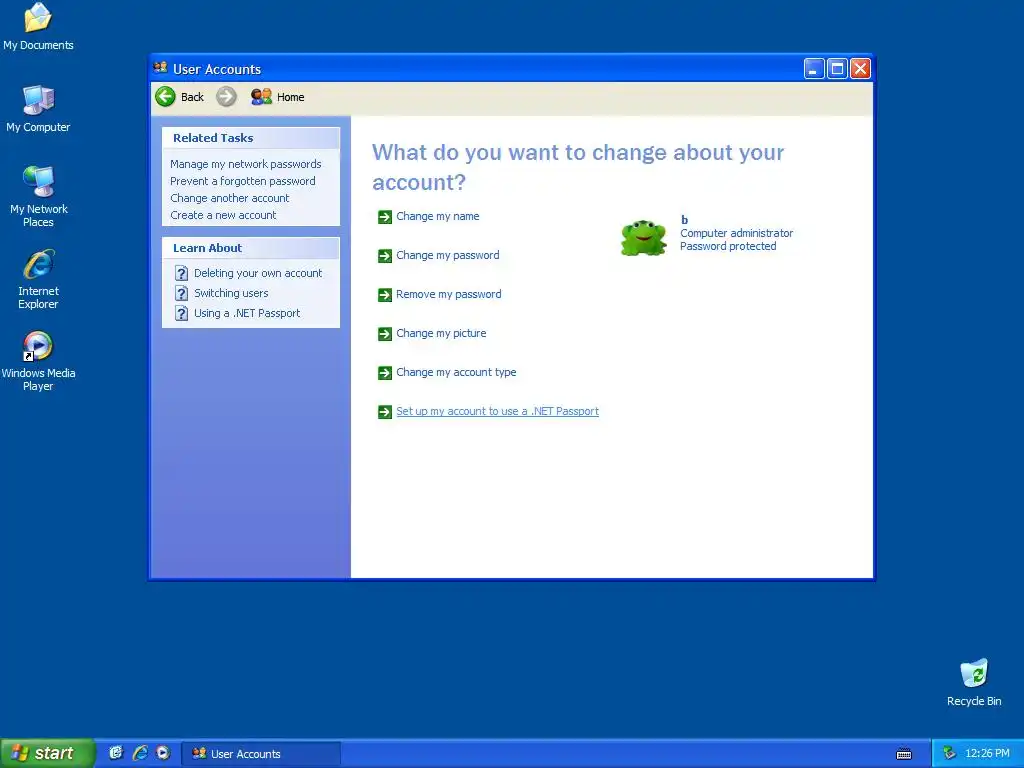This screenshot has height=768, width=1024.
Task: Click the Back text label
Action: [x=192, y=97]
